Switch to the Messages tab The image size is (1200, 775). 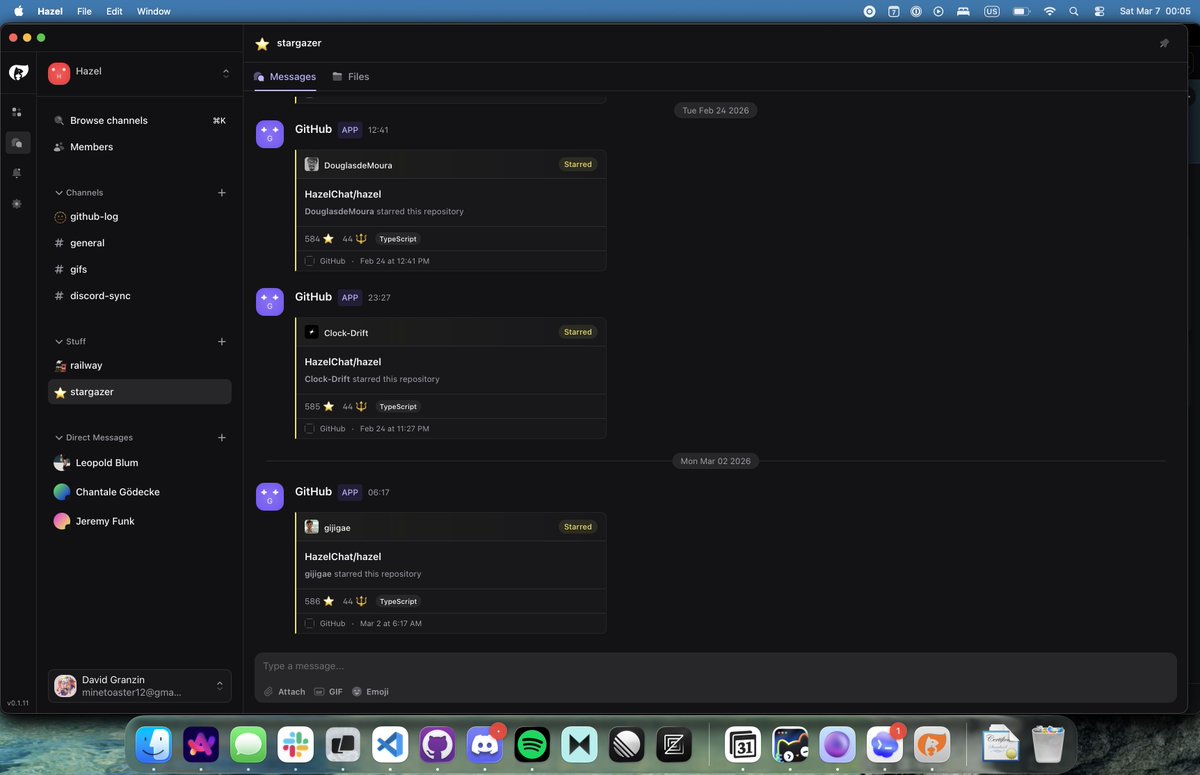(285, 77)
